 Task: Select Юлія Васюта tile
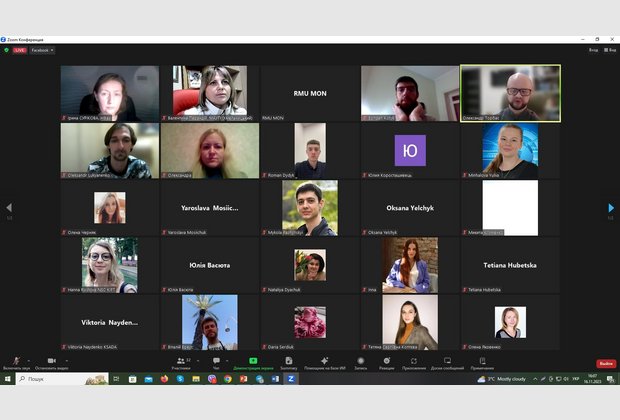tap(210, 265)
